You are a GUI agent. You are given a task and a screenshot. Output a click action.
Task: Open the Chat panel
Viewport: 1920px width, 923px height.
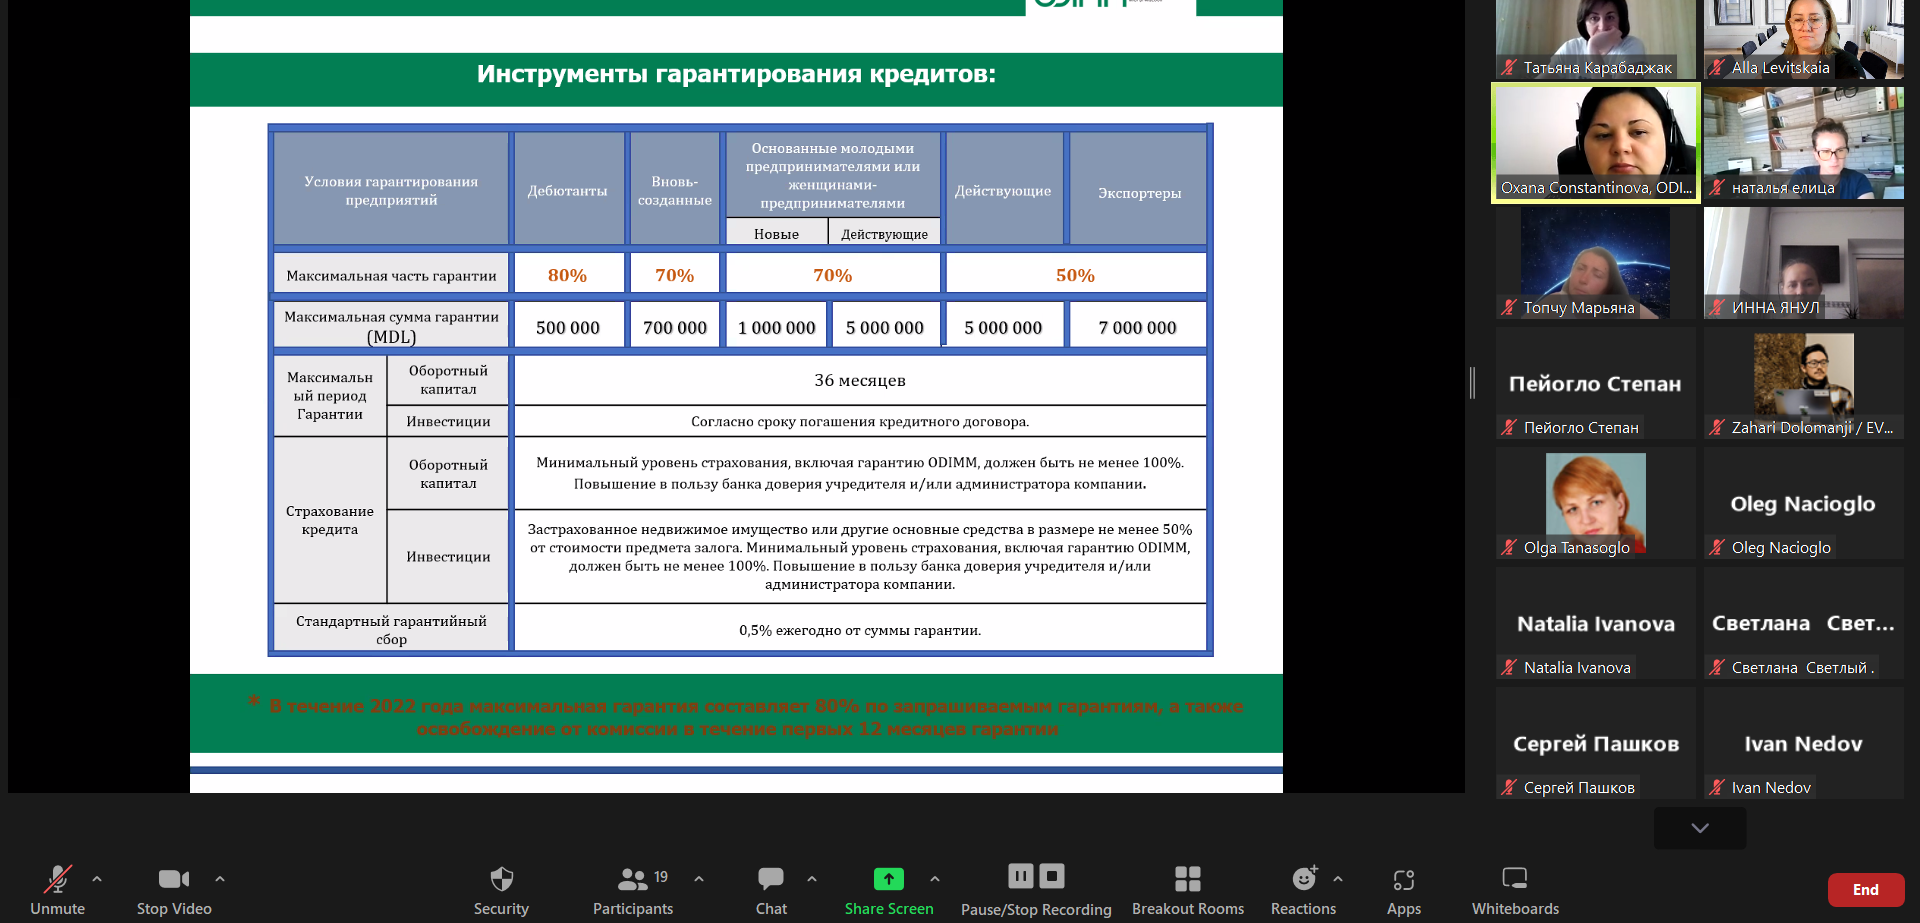click(770, 880)
